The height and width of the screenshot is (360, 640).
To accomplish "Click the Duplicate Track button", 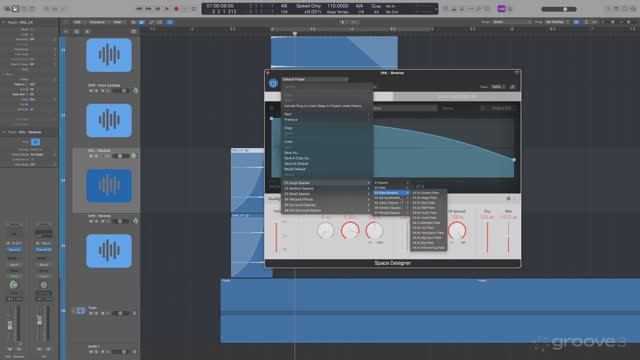I will (76, 31).
